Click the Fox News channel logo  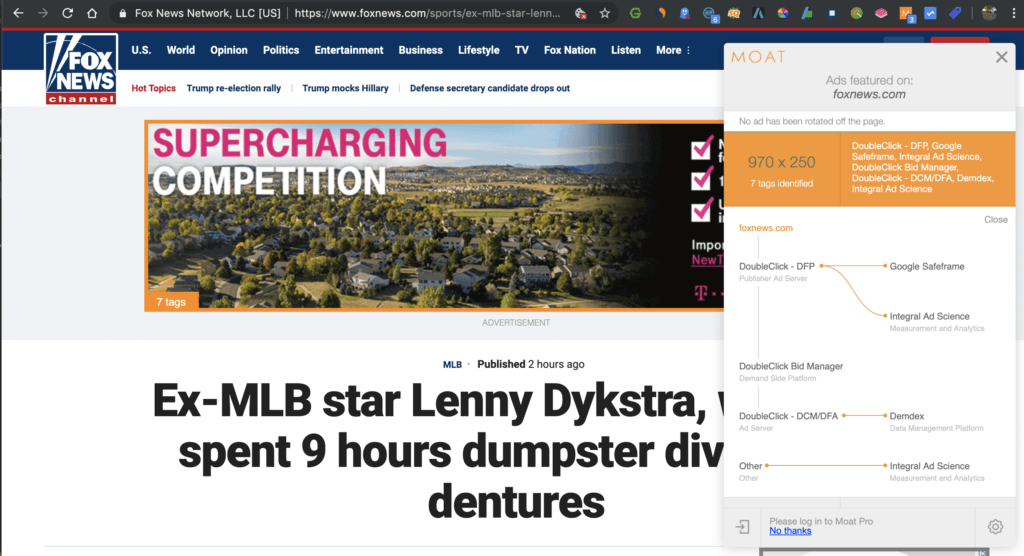[x=81, y=69]
